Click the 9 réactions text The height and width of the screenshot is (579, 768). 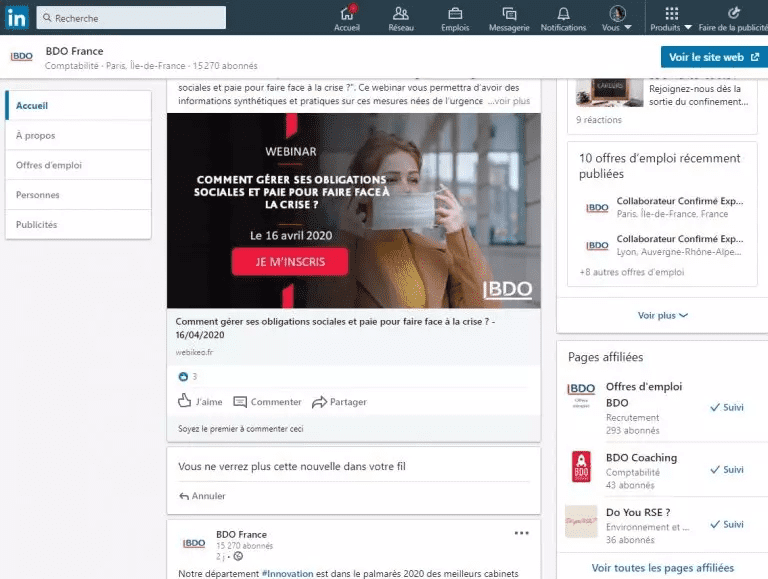tap(599, 120)
